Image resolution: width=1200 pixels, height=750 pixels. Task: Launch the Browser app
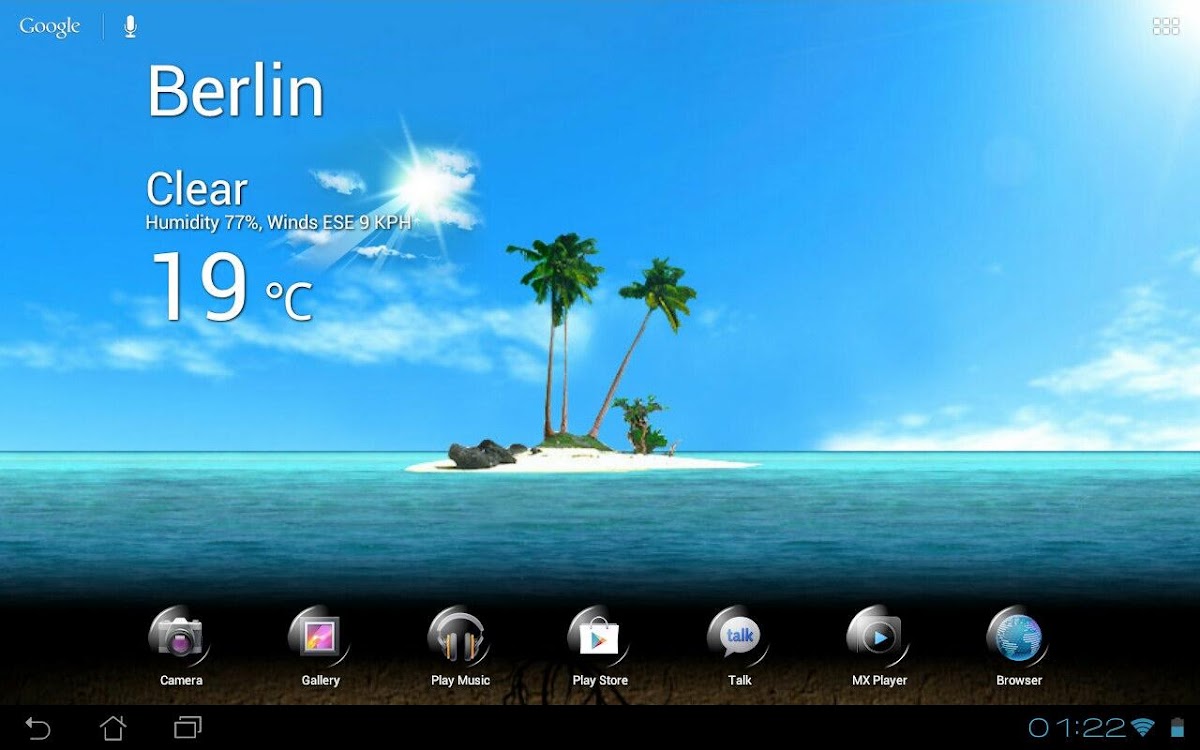1018,638
